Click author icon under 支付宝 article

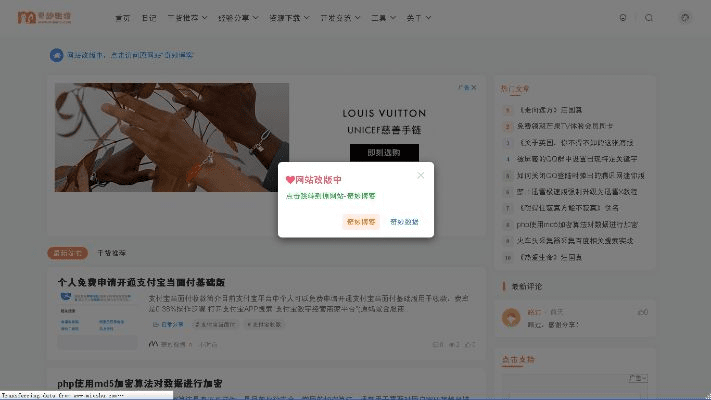[x=153, y=344]
